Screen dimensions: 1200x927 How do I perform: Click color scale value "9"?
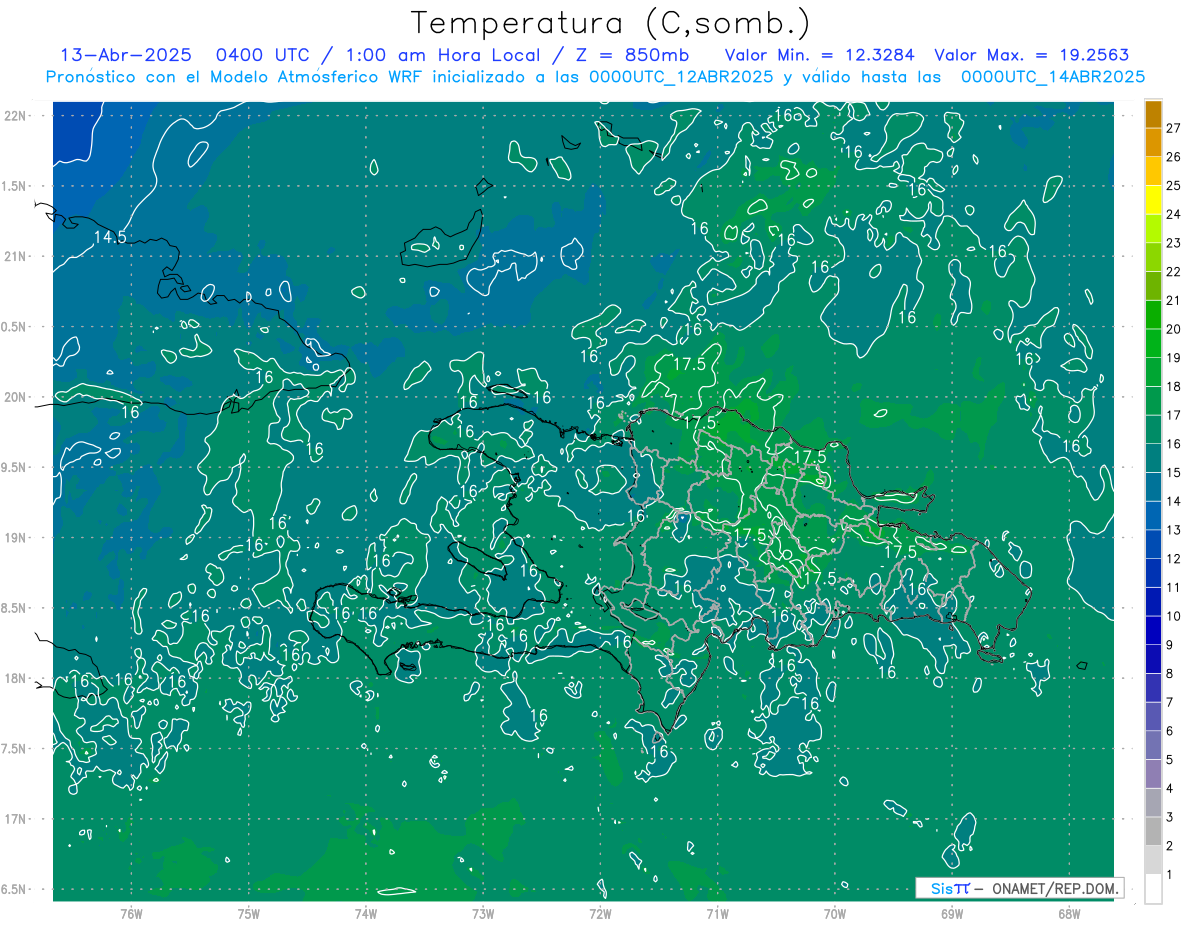pos(1170,645)
